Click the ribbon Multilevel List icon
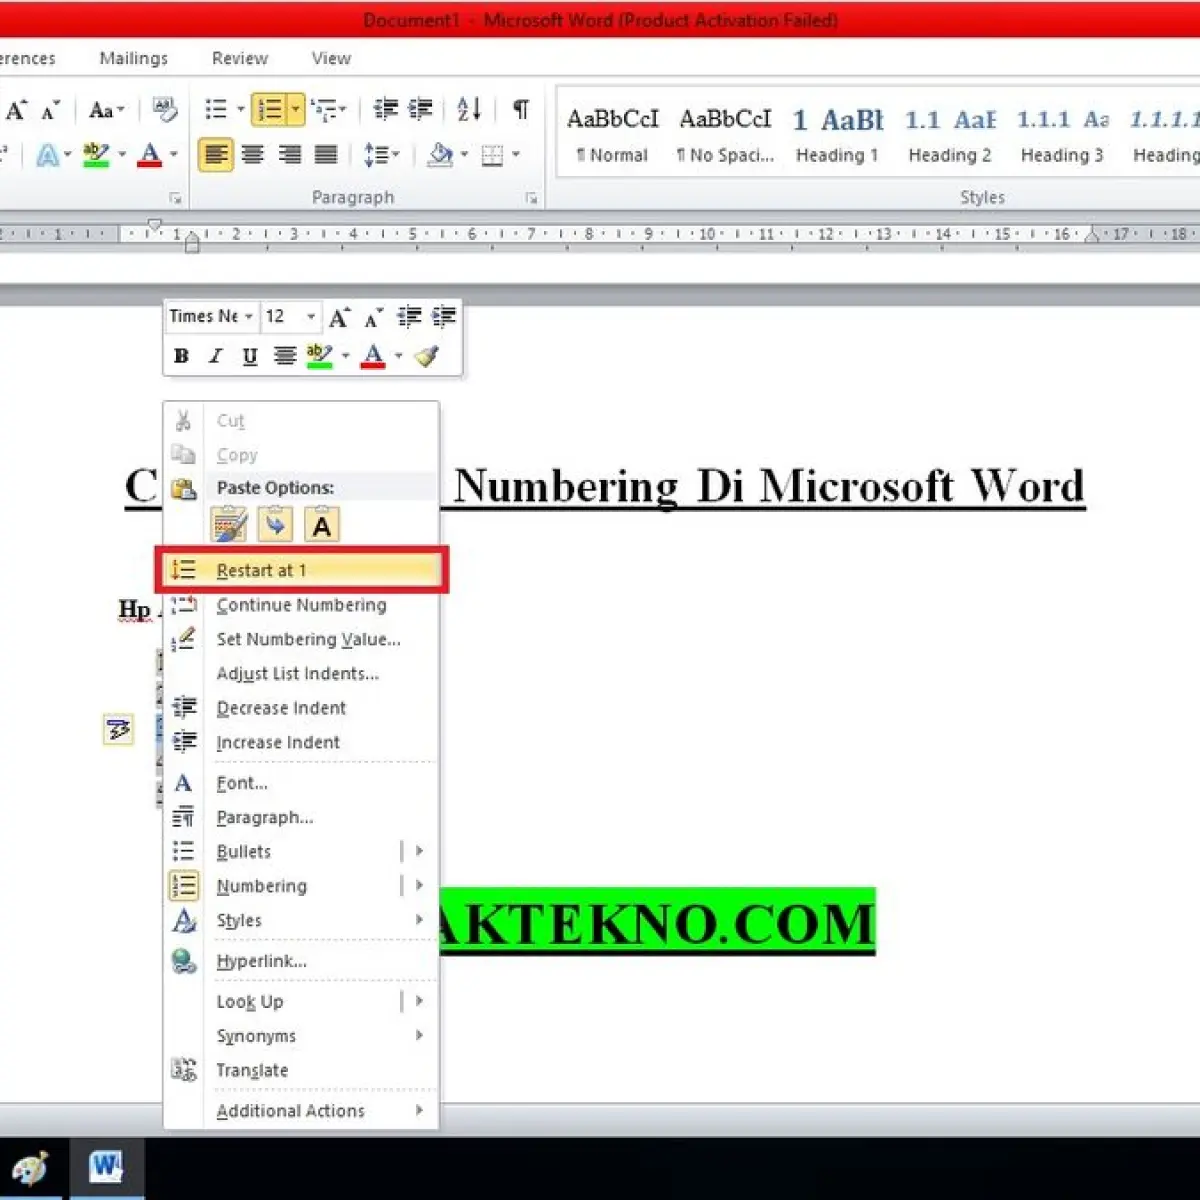This screenshot has height=1200, width=1200. click(324, 110)
